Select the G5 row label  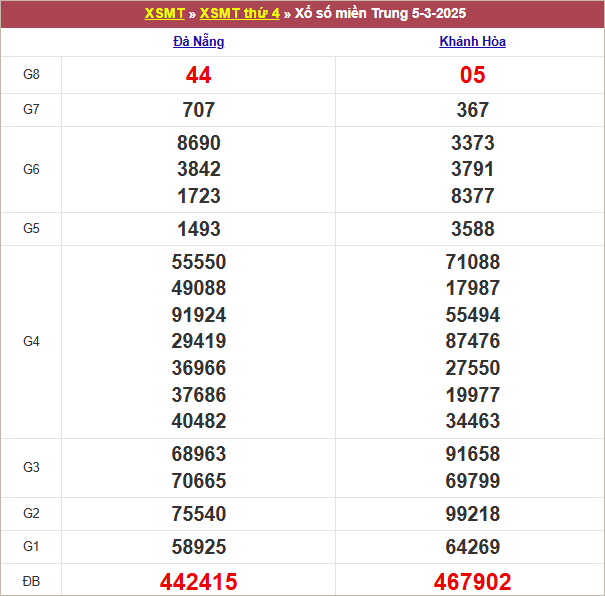click(31, 228)
